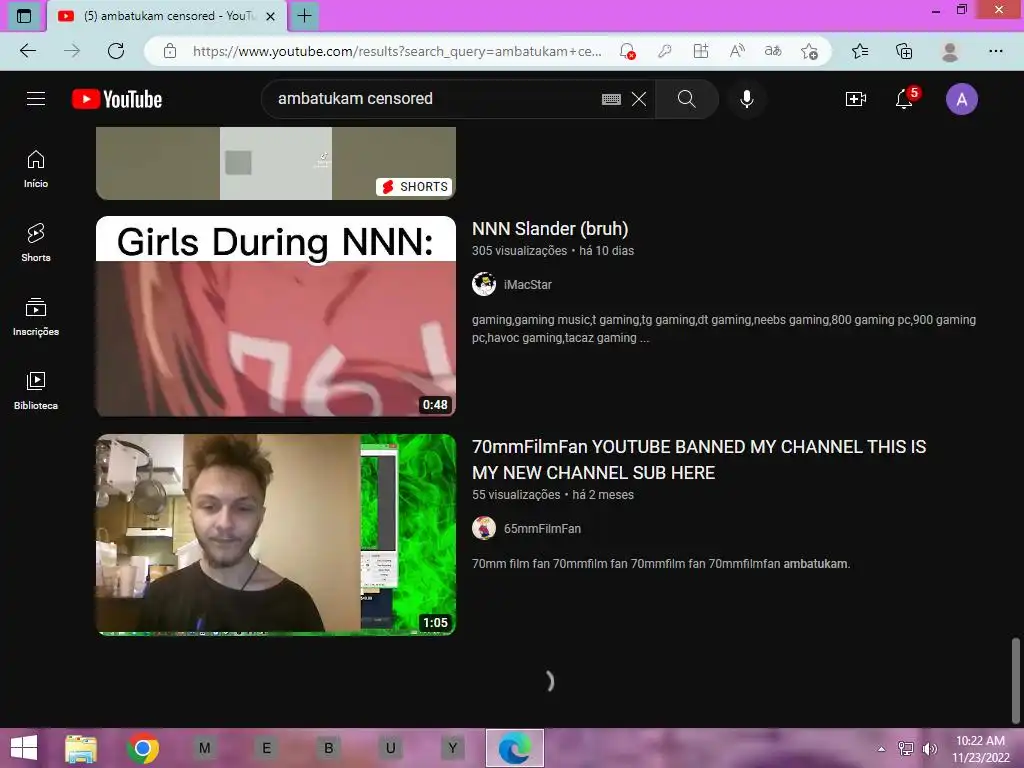
Task: Go to YouTube home via logo
Action: tap(117, 99)
